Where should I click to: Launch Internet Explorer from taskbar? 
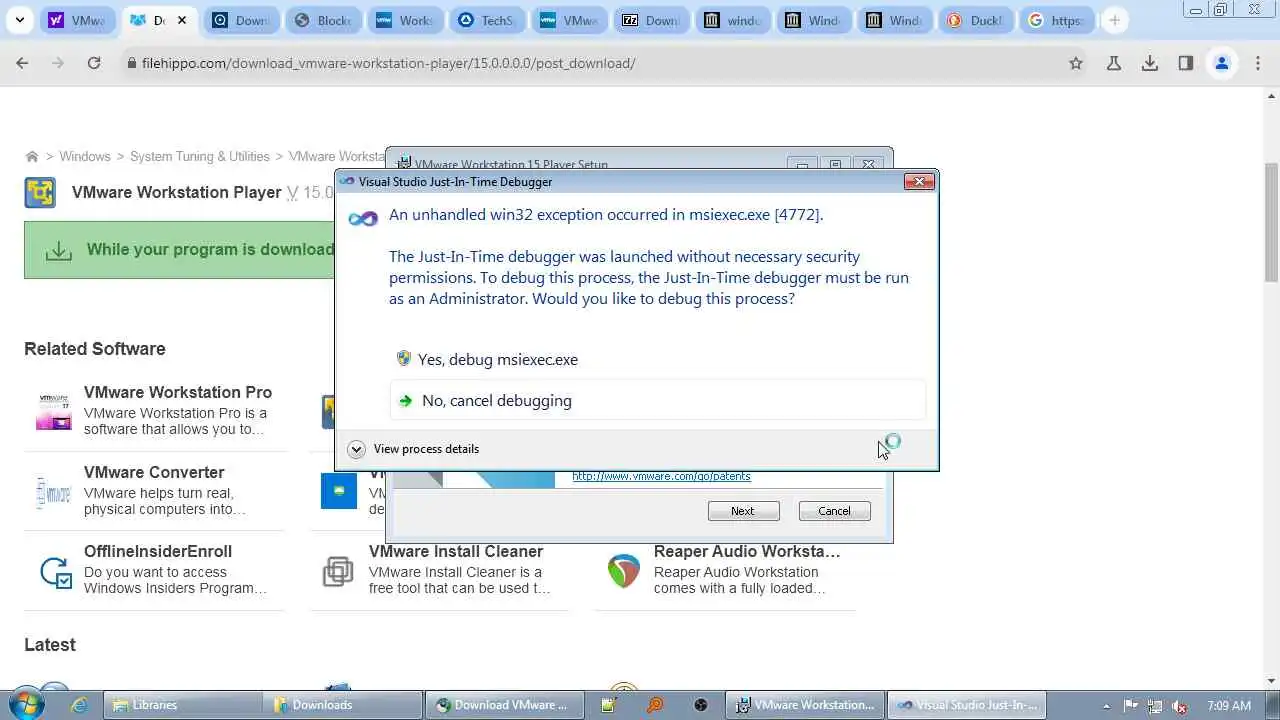(78, 705)
